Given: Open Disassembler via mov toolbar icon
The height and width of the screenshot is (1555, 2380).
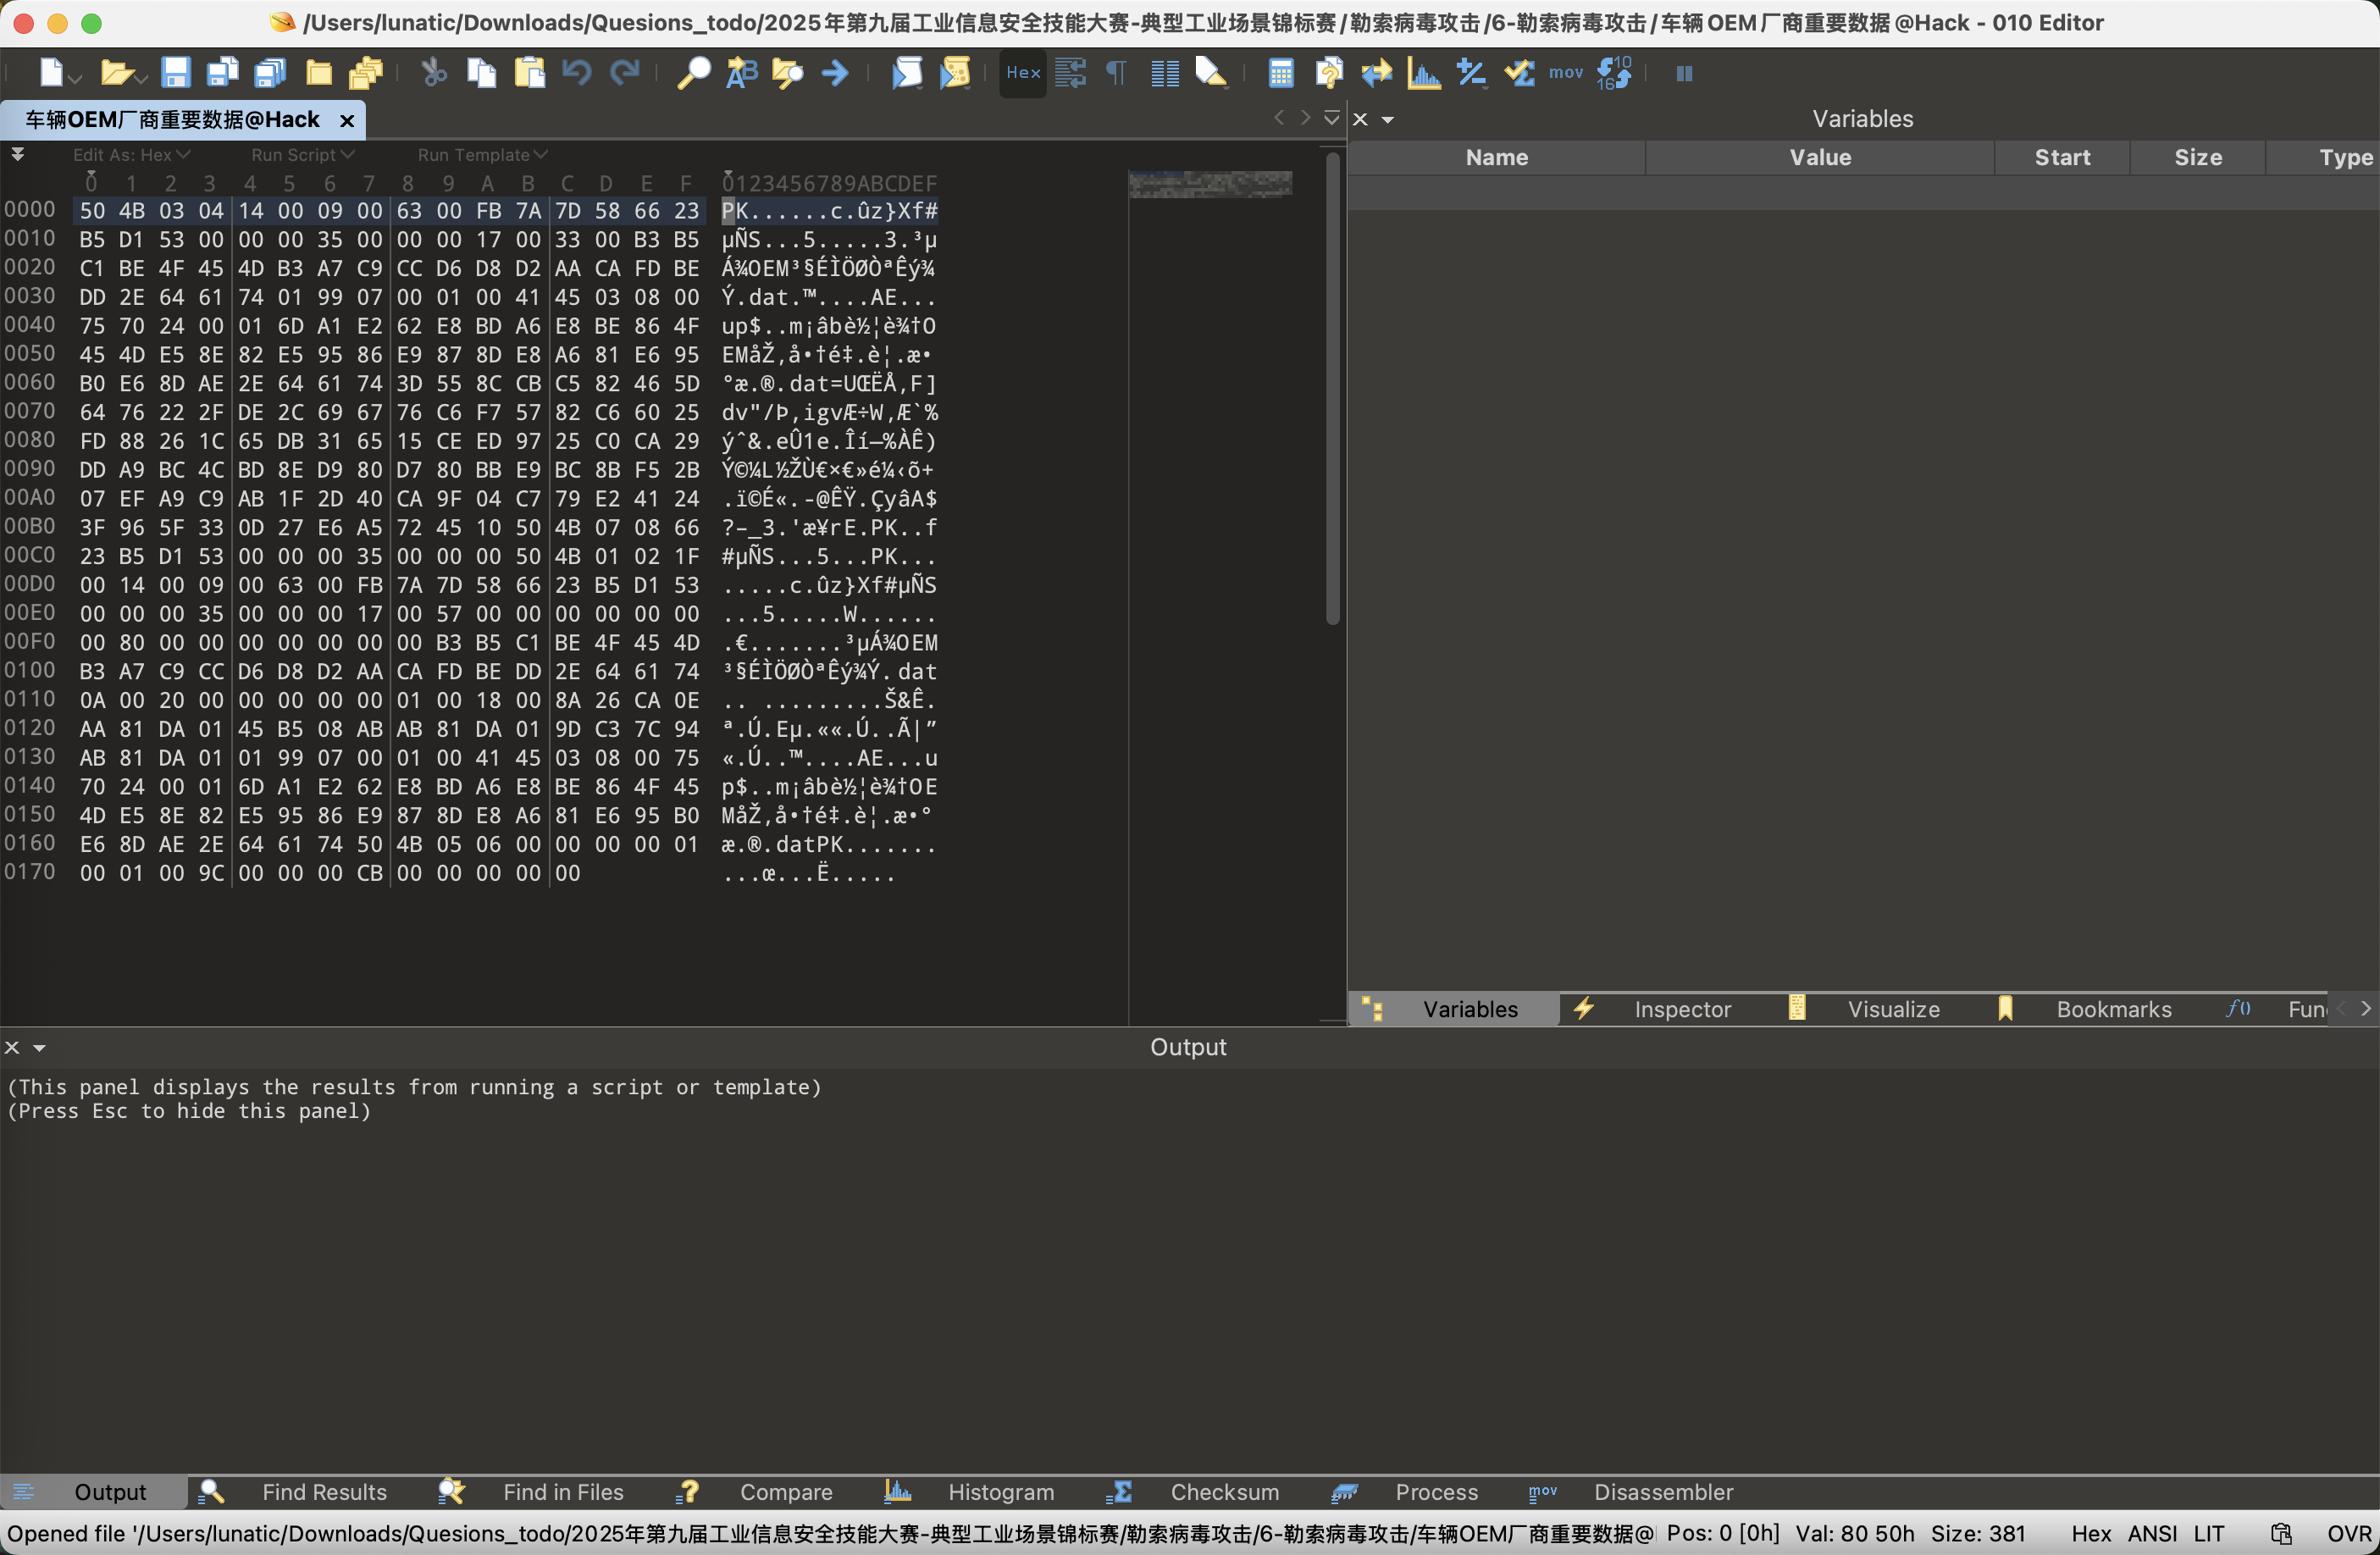Looking at the screenshot, I should (x=1566, y=72).
